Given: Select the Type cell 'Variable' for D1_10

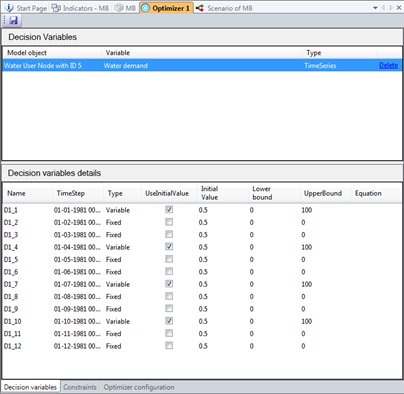Looking at the screenshot, I should [x=118, y=321].
